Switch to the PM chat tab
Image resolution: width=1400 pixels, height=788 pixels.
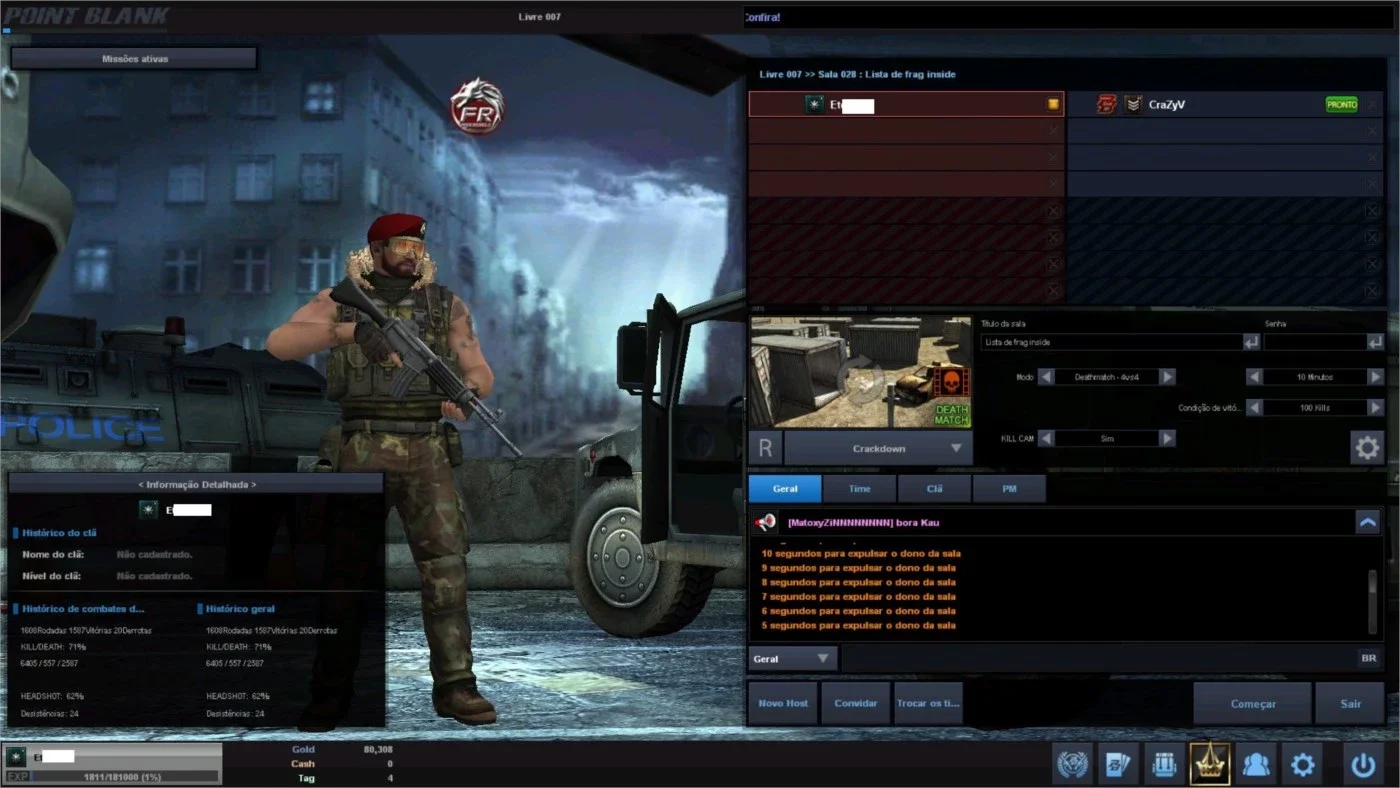1010,488
